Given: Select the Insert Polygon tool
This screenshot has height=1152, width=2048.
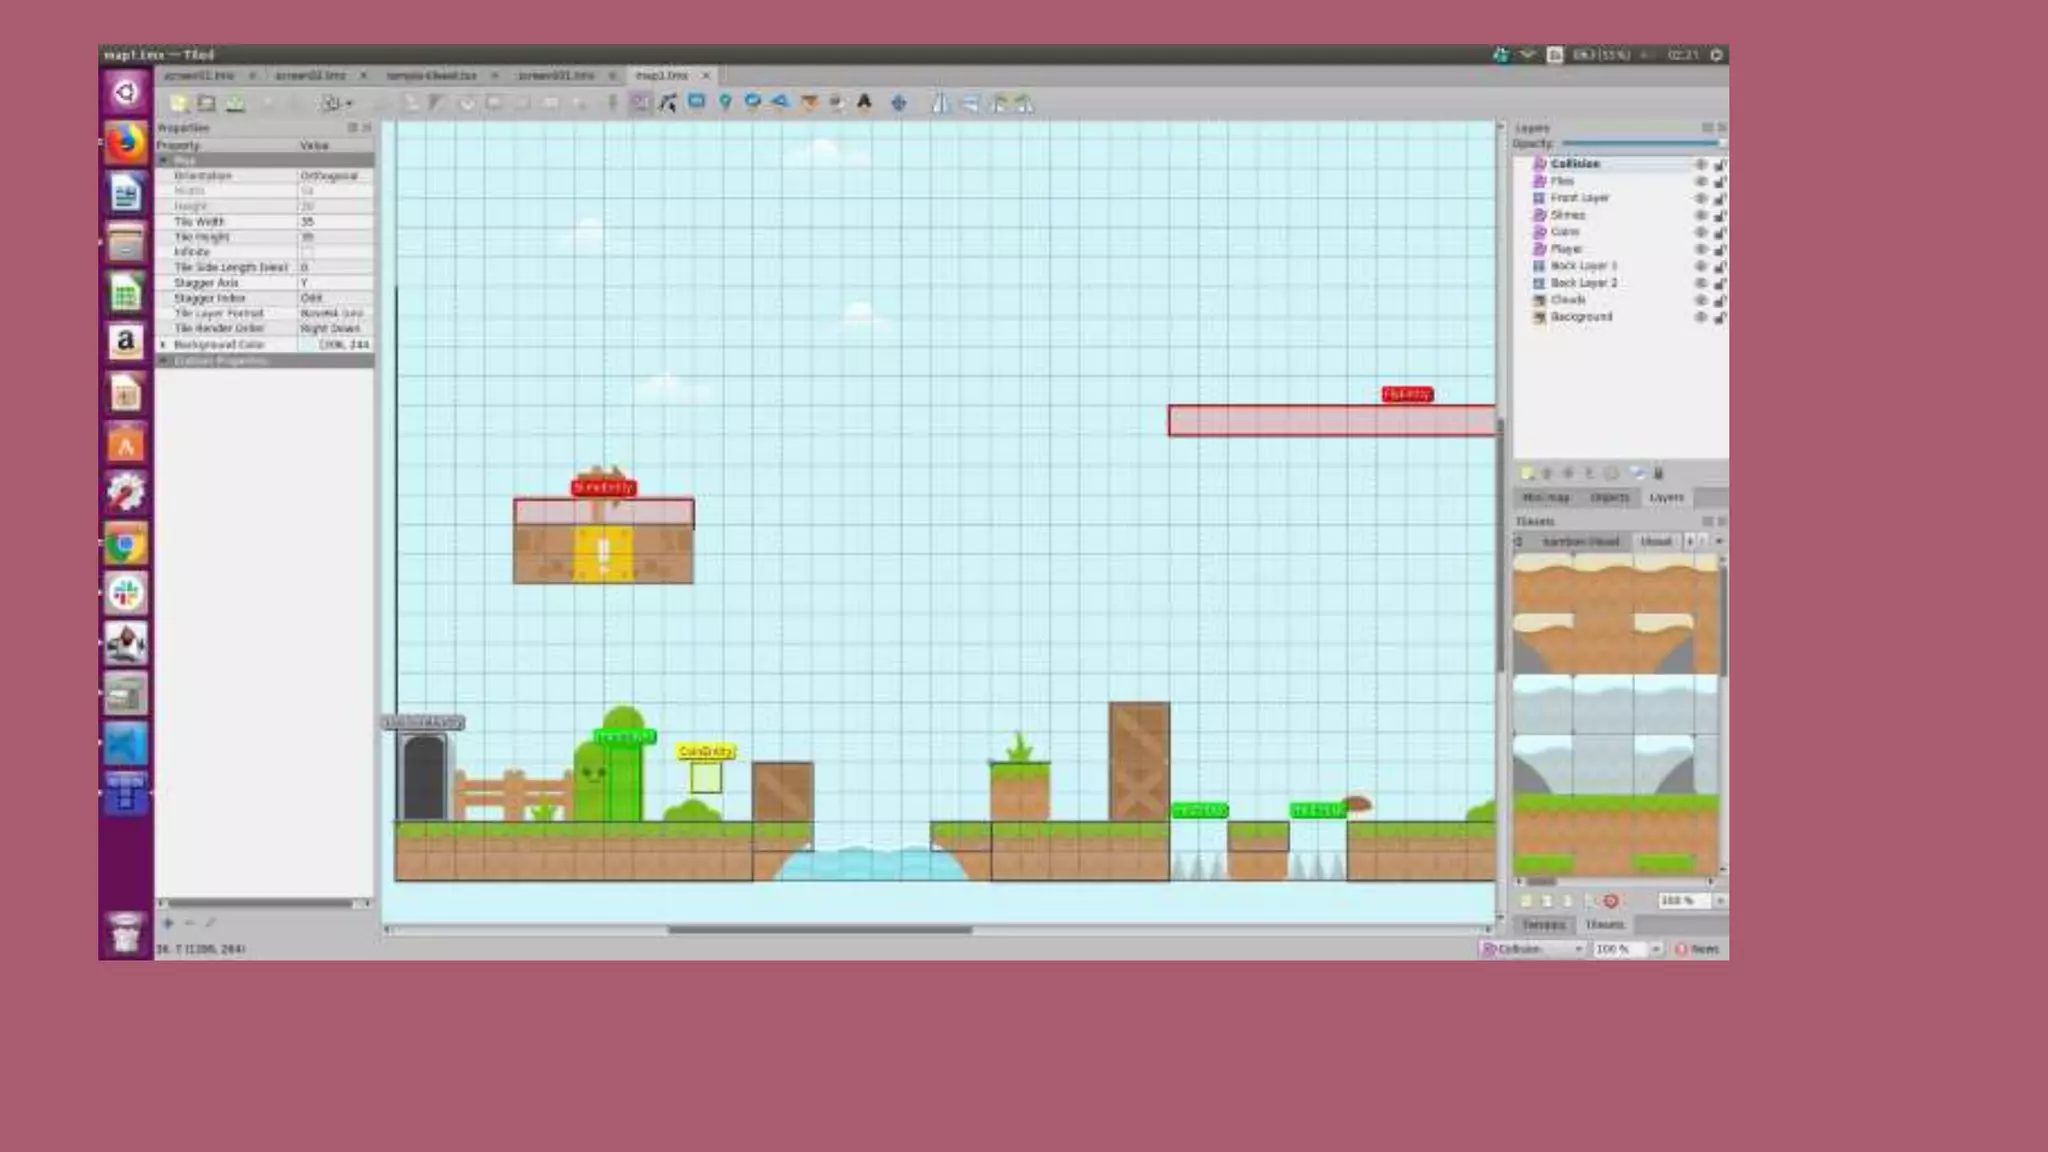Looking at the screenshot, I should pos(780,102).
